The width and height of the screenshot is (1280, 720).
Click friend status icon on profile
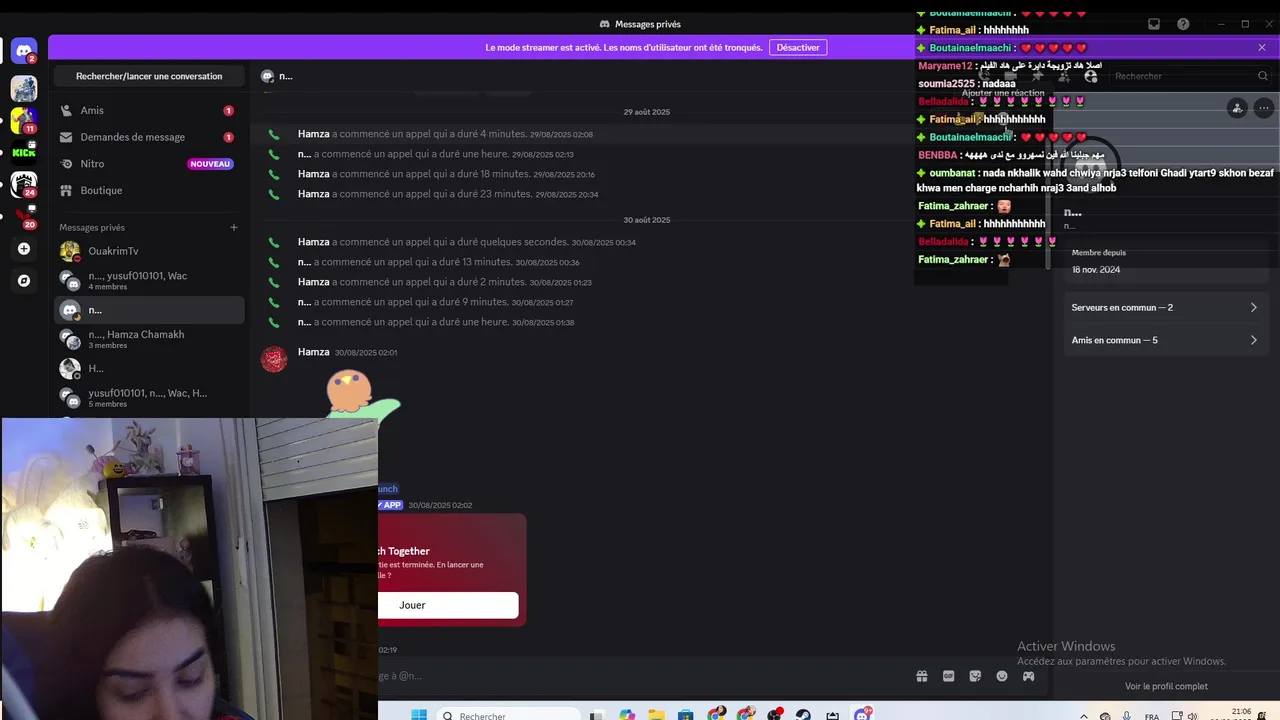click(x=1237, y=108)
